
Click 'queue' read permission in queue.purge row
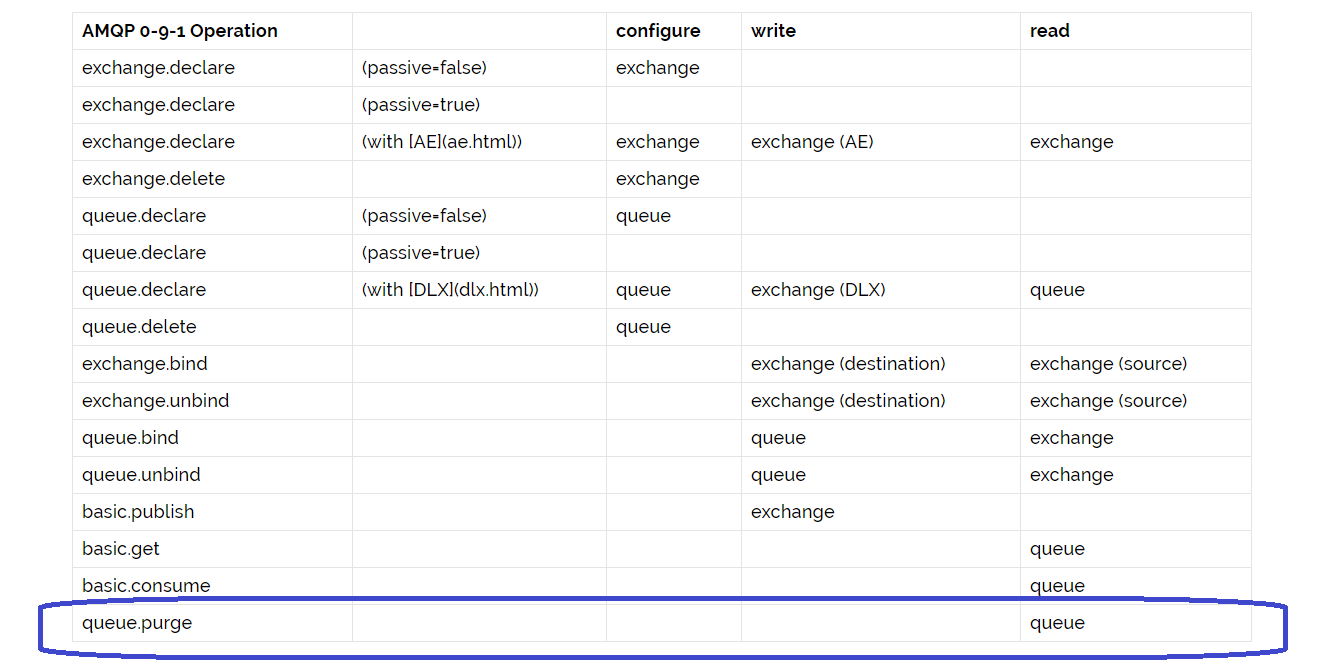click(x=1057, y=623)
